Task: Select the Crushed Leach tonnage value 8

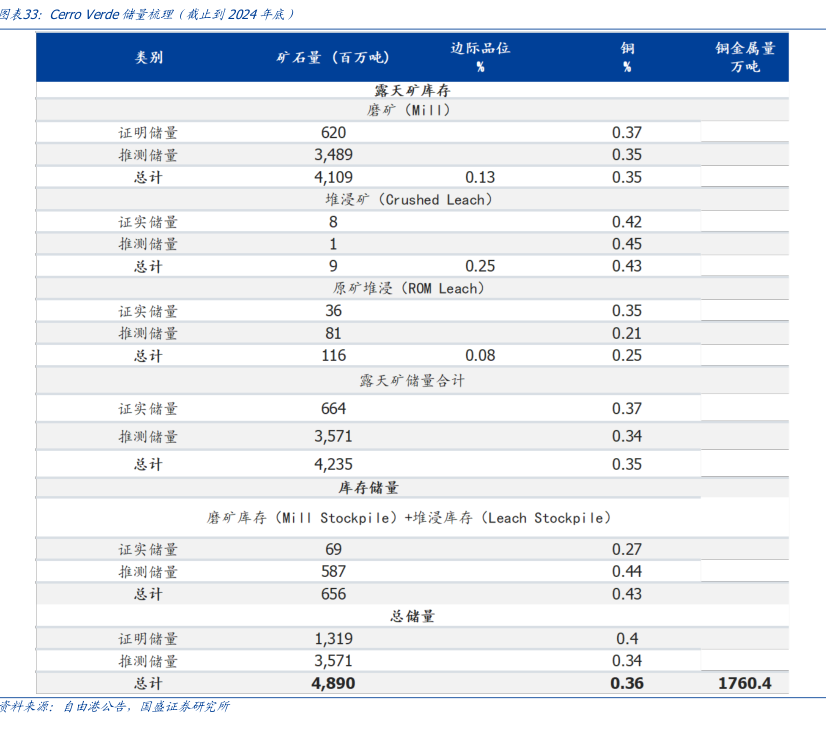Action: (x=333, y=222)
